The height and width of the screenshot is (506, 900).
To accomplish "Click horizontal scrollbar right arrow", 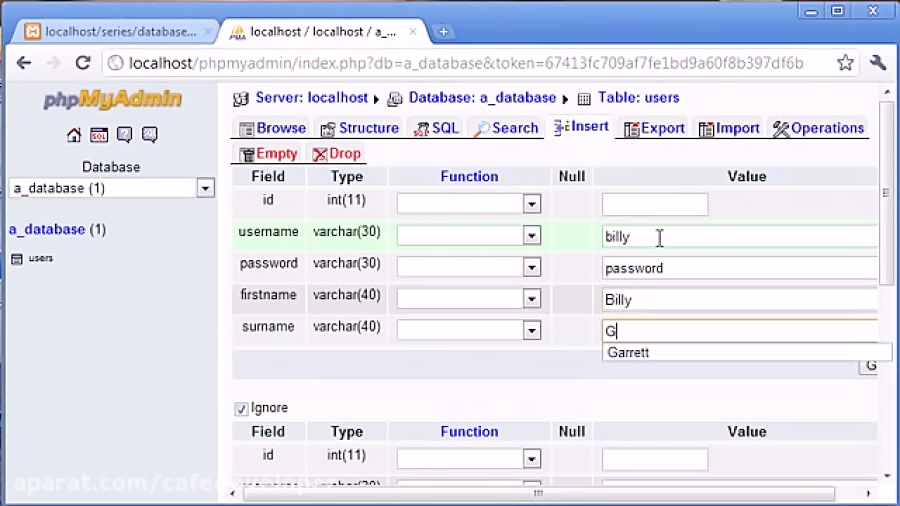I will [868, 493].
